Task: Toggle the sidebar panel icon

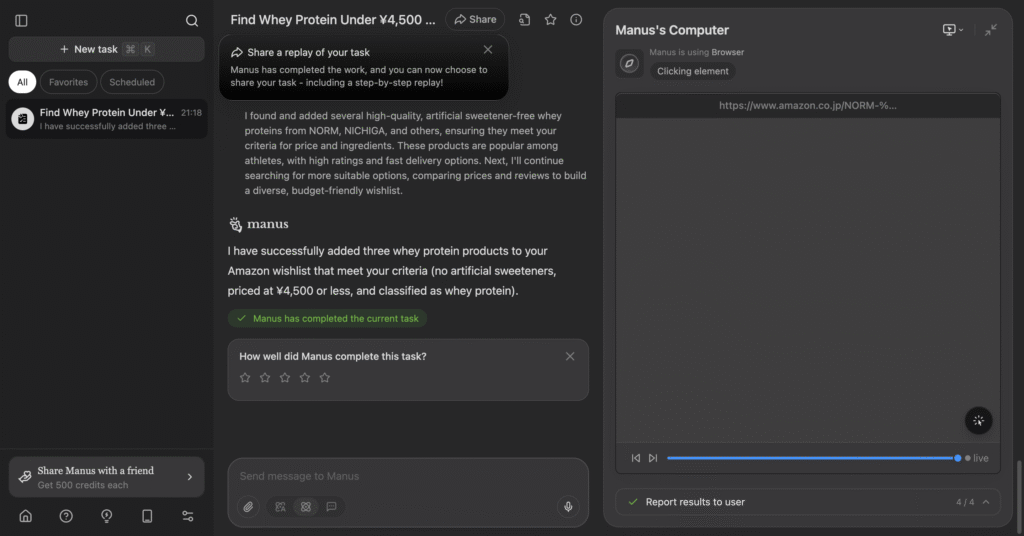Action: 22,21
